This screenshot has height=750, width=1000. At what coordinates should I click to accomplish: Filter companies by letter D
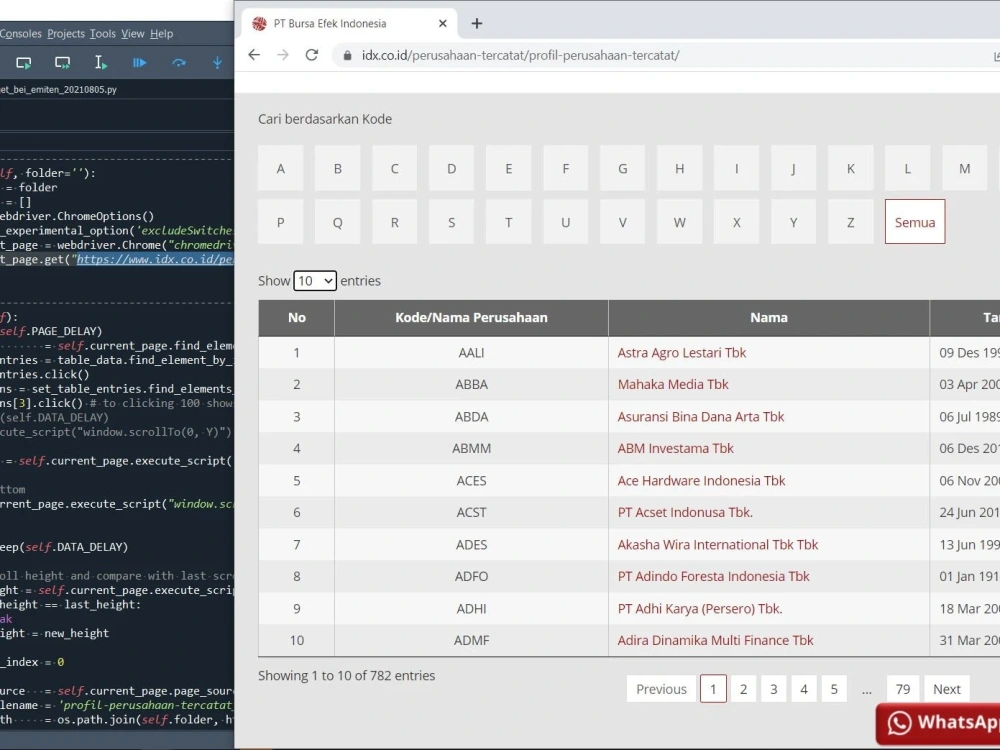(x=452, y=168)
